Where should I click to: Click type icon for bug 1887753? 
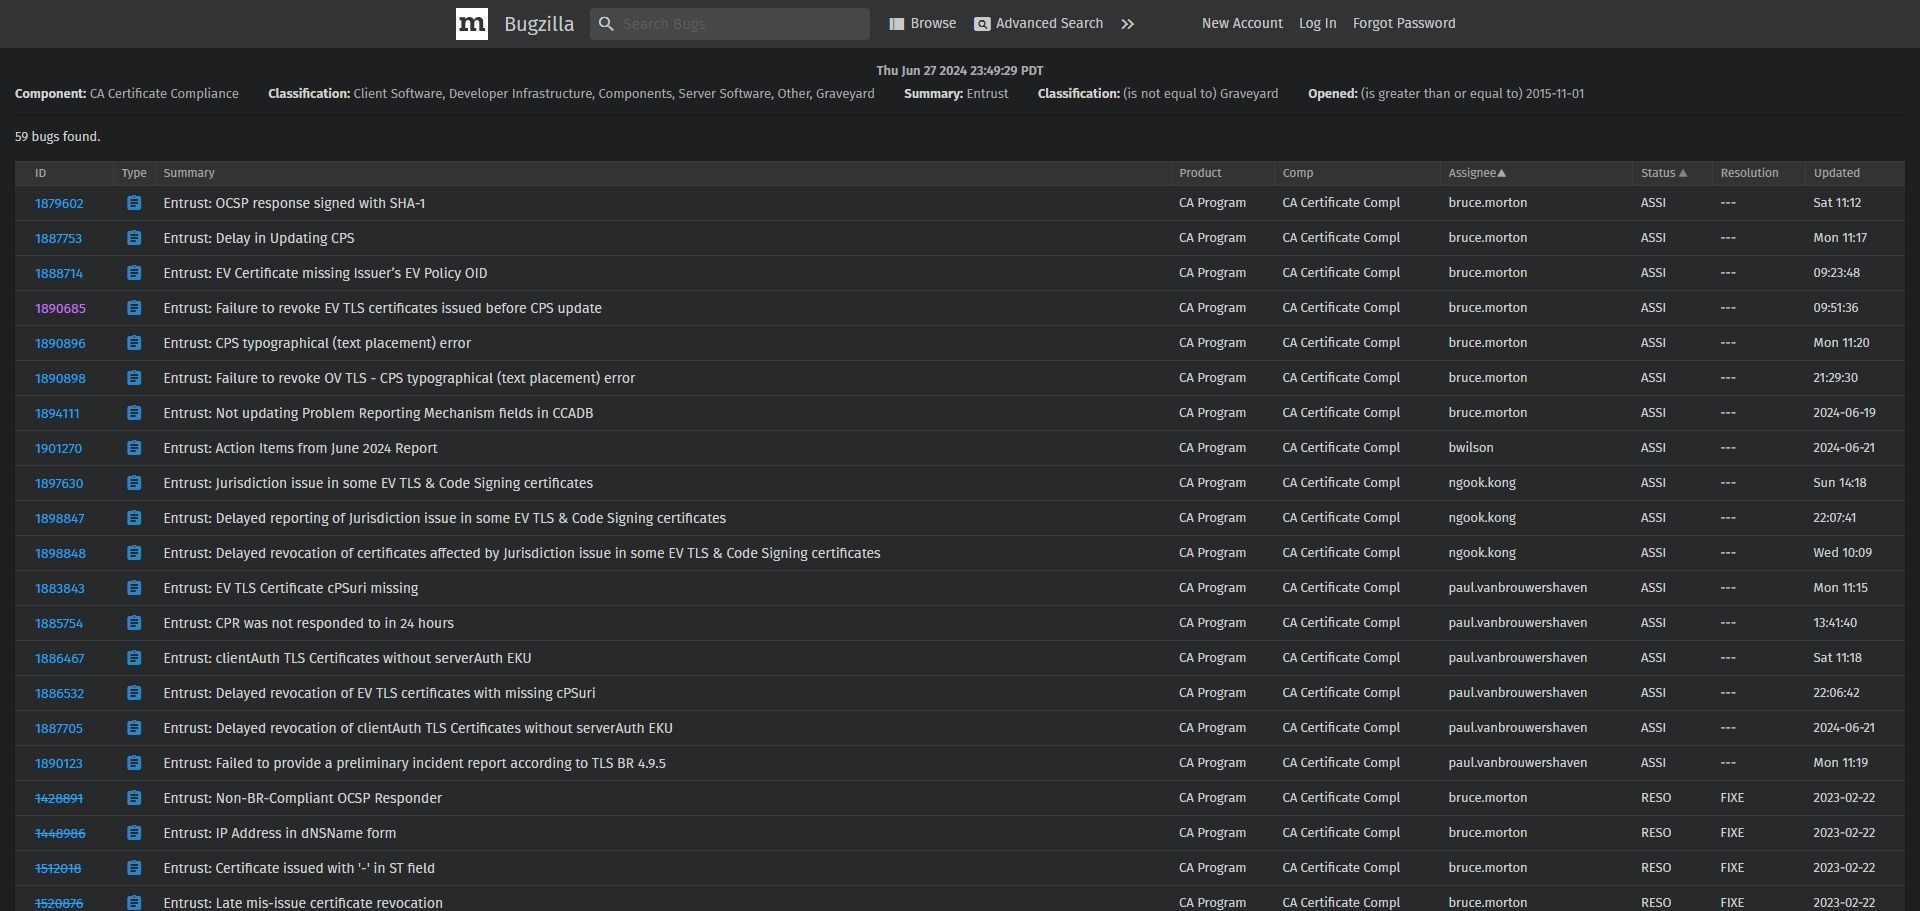pyautogui.click(x=134, y=238)
